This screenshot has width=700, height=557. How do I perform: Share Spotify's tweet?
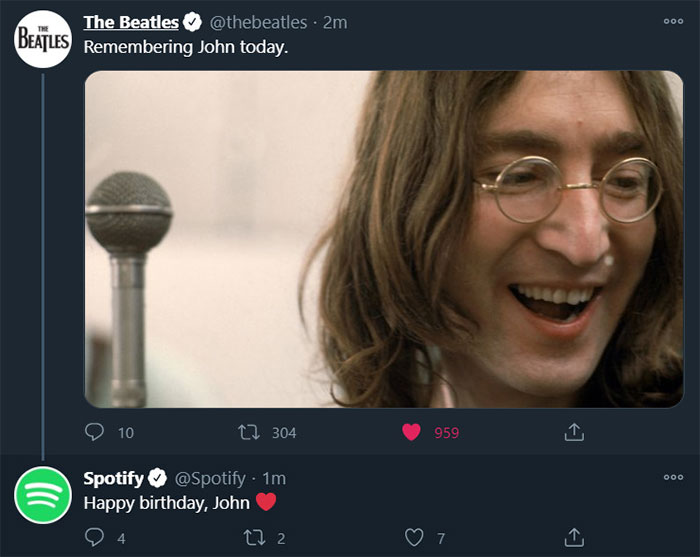(x=574, y=538)
